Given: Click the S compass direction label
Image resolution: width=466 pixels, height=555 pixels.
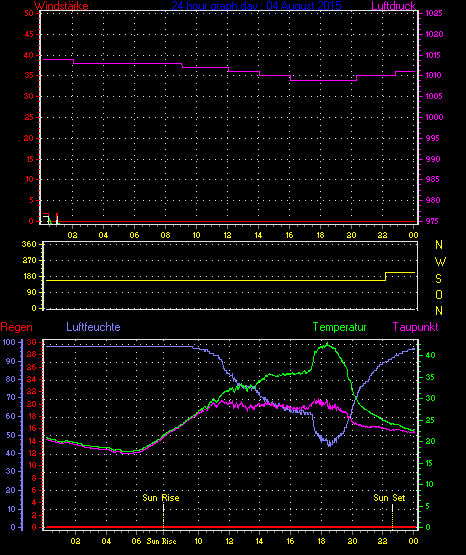Looking at the screenshot, I should coord(438,279).
